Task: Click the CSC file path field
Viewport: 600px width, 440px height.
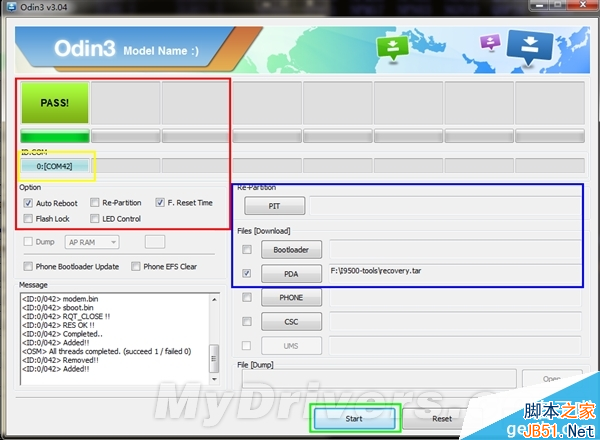Action: click(x=455, y=321)
